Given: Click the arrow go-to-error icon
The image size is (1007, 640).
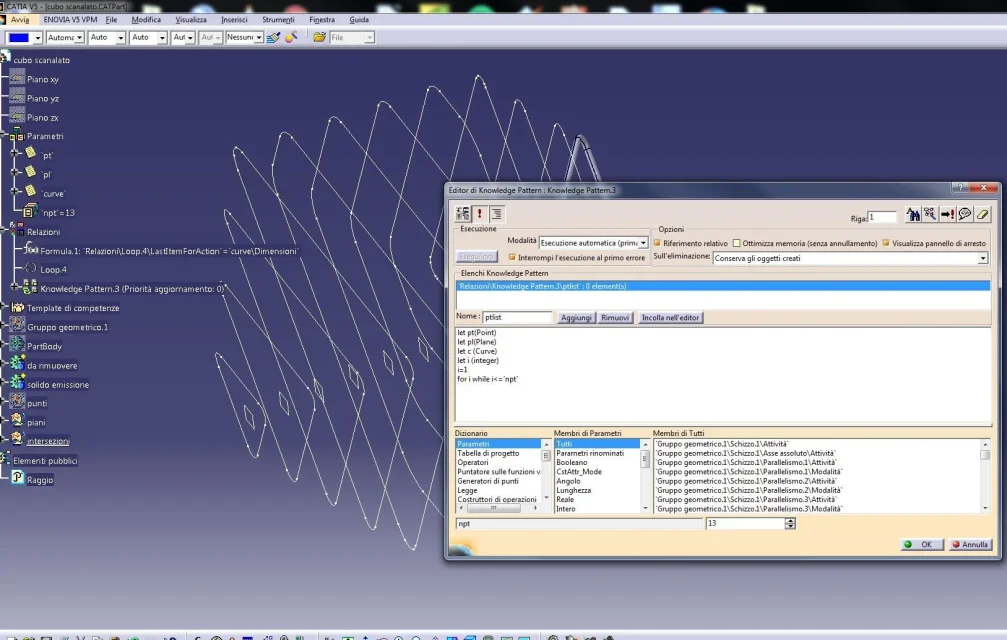Looking at the screenshot, I should click(947, 215).
